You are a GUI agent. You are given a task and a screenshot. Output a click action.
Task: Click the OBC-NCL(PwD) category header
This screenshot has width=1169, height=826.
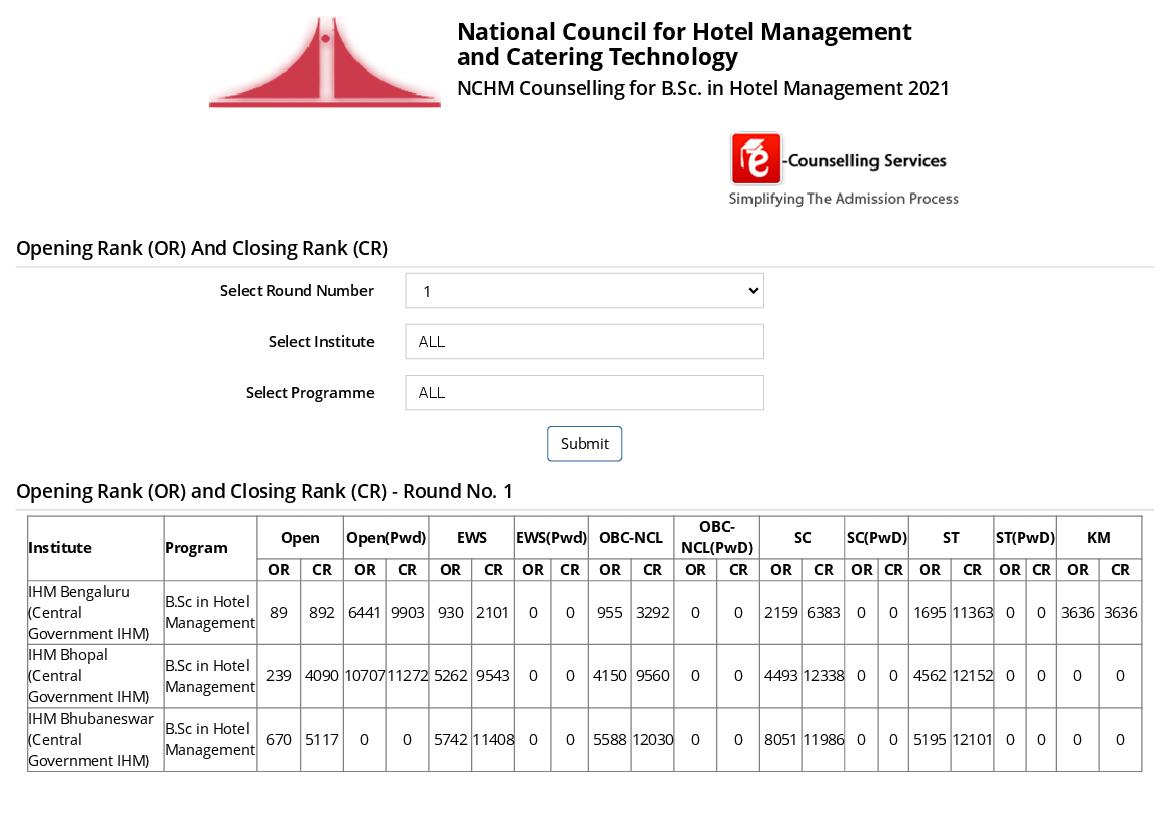pos(717,537)
